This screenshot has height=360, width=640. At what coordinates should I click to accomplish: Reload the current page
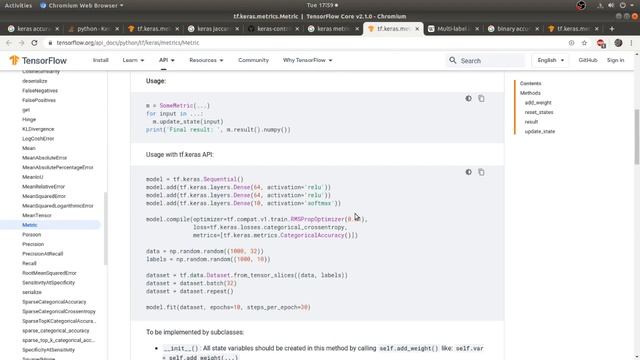pyautogui.click(x=34, y=43)
